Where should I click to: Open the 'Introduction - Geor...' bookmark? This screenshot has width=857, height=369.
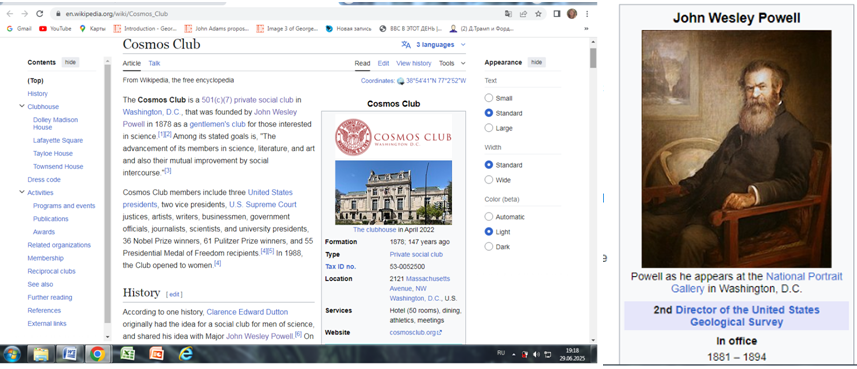[145, 28]
